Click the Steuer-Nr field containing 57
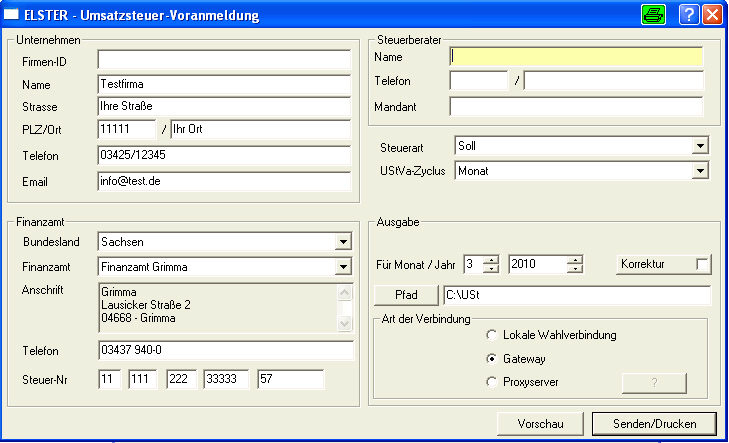 pyautogui.click(x=291, y=379)
